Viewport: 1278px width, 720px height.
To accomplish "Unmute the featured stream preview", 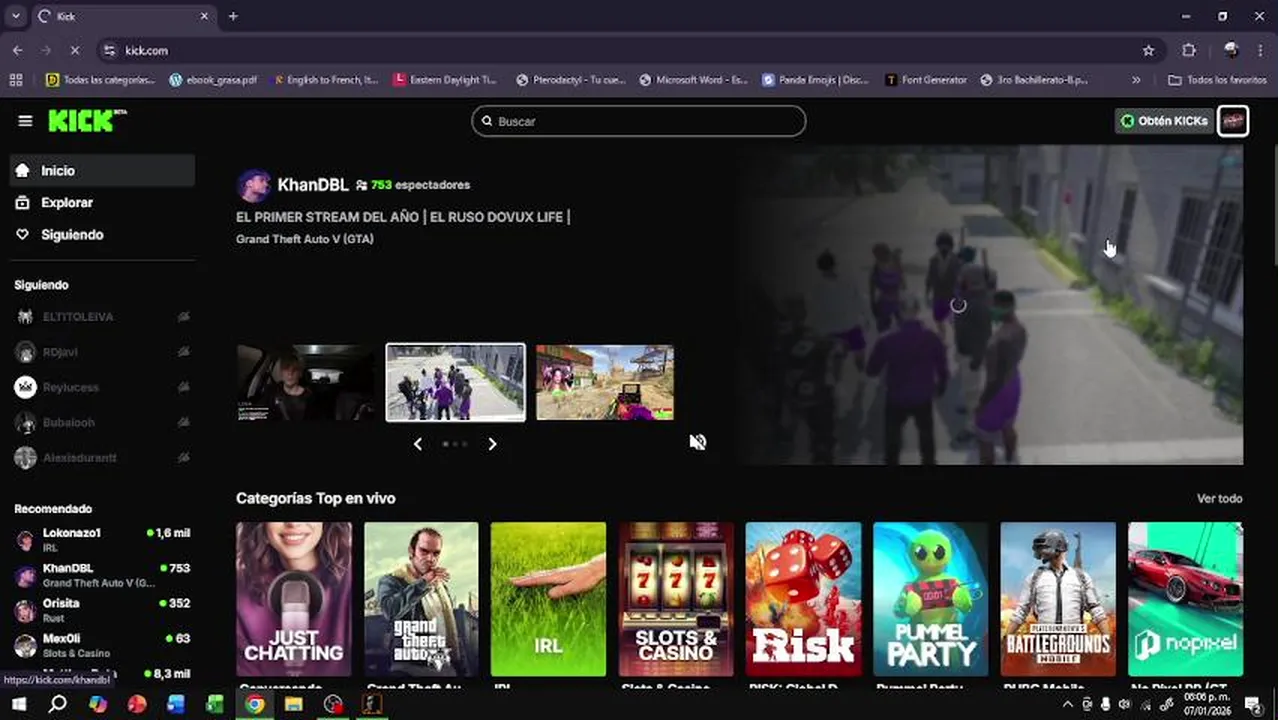I will (x=698, y=442).
